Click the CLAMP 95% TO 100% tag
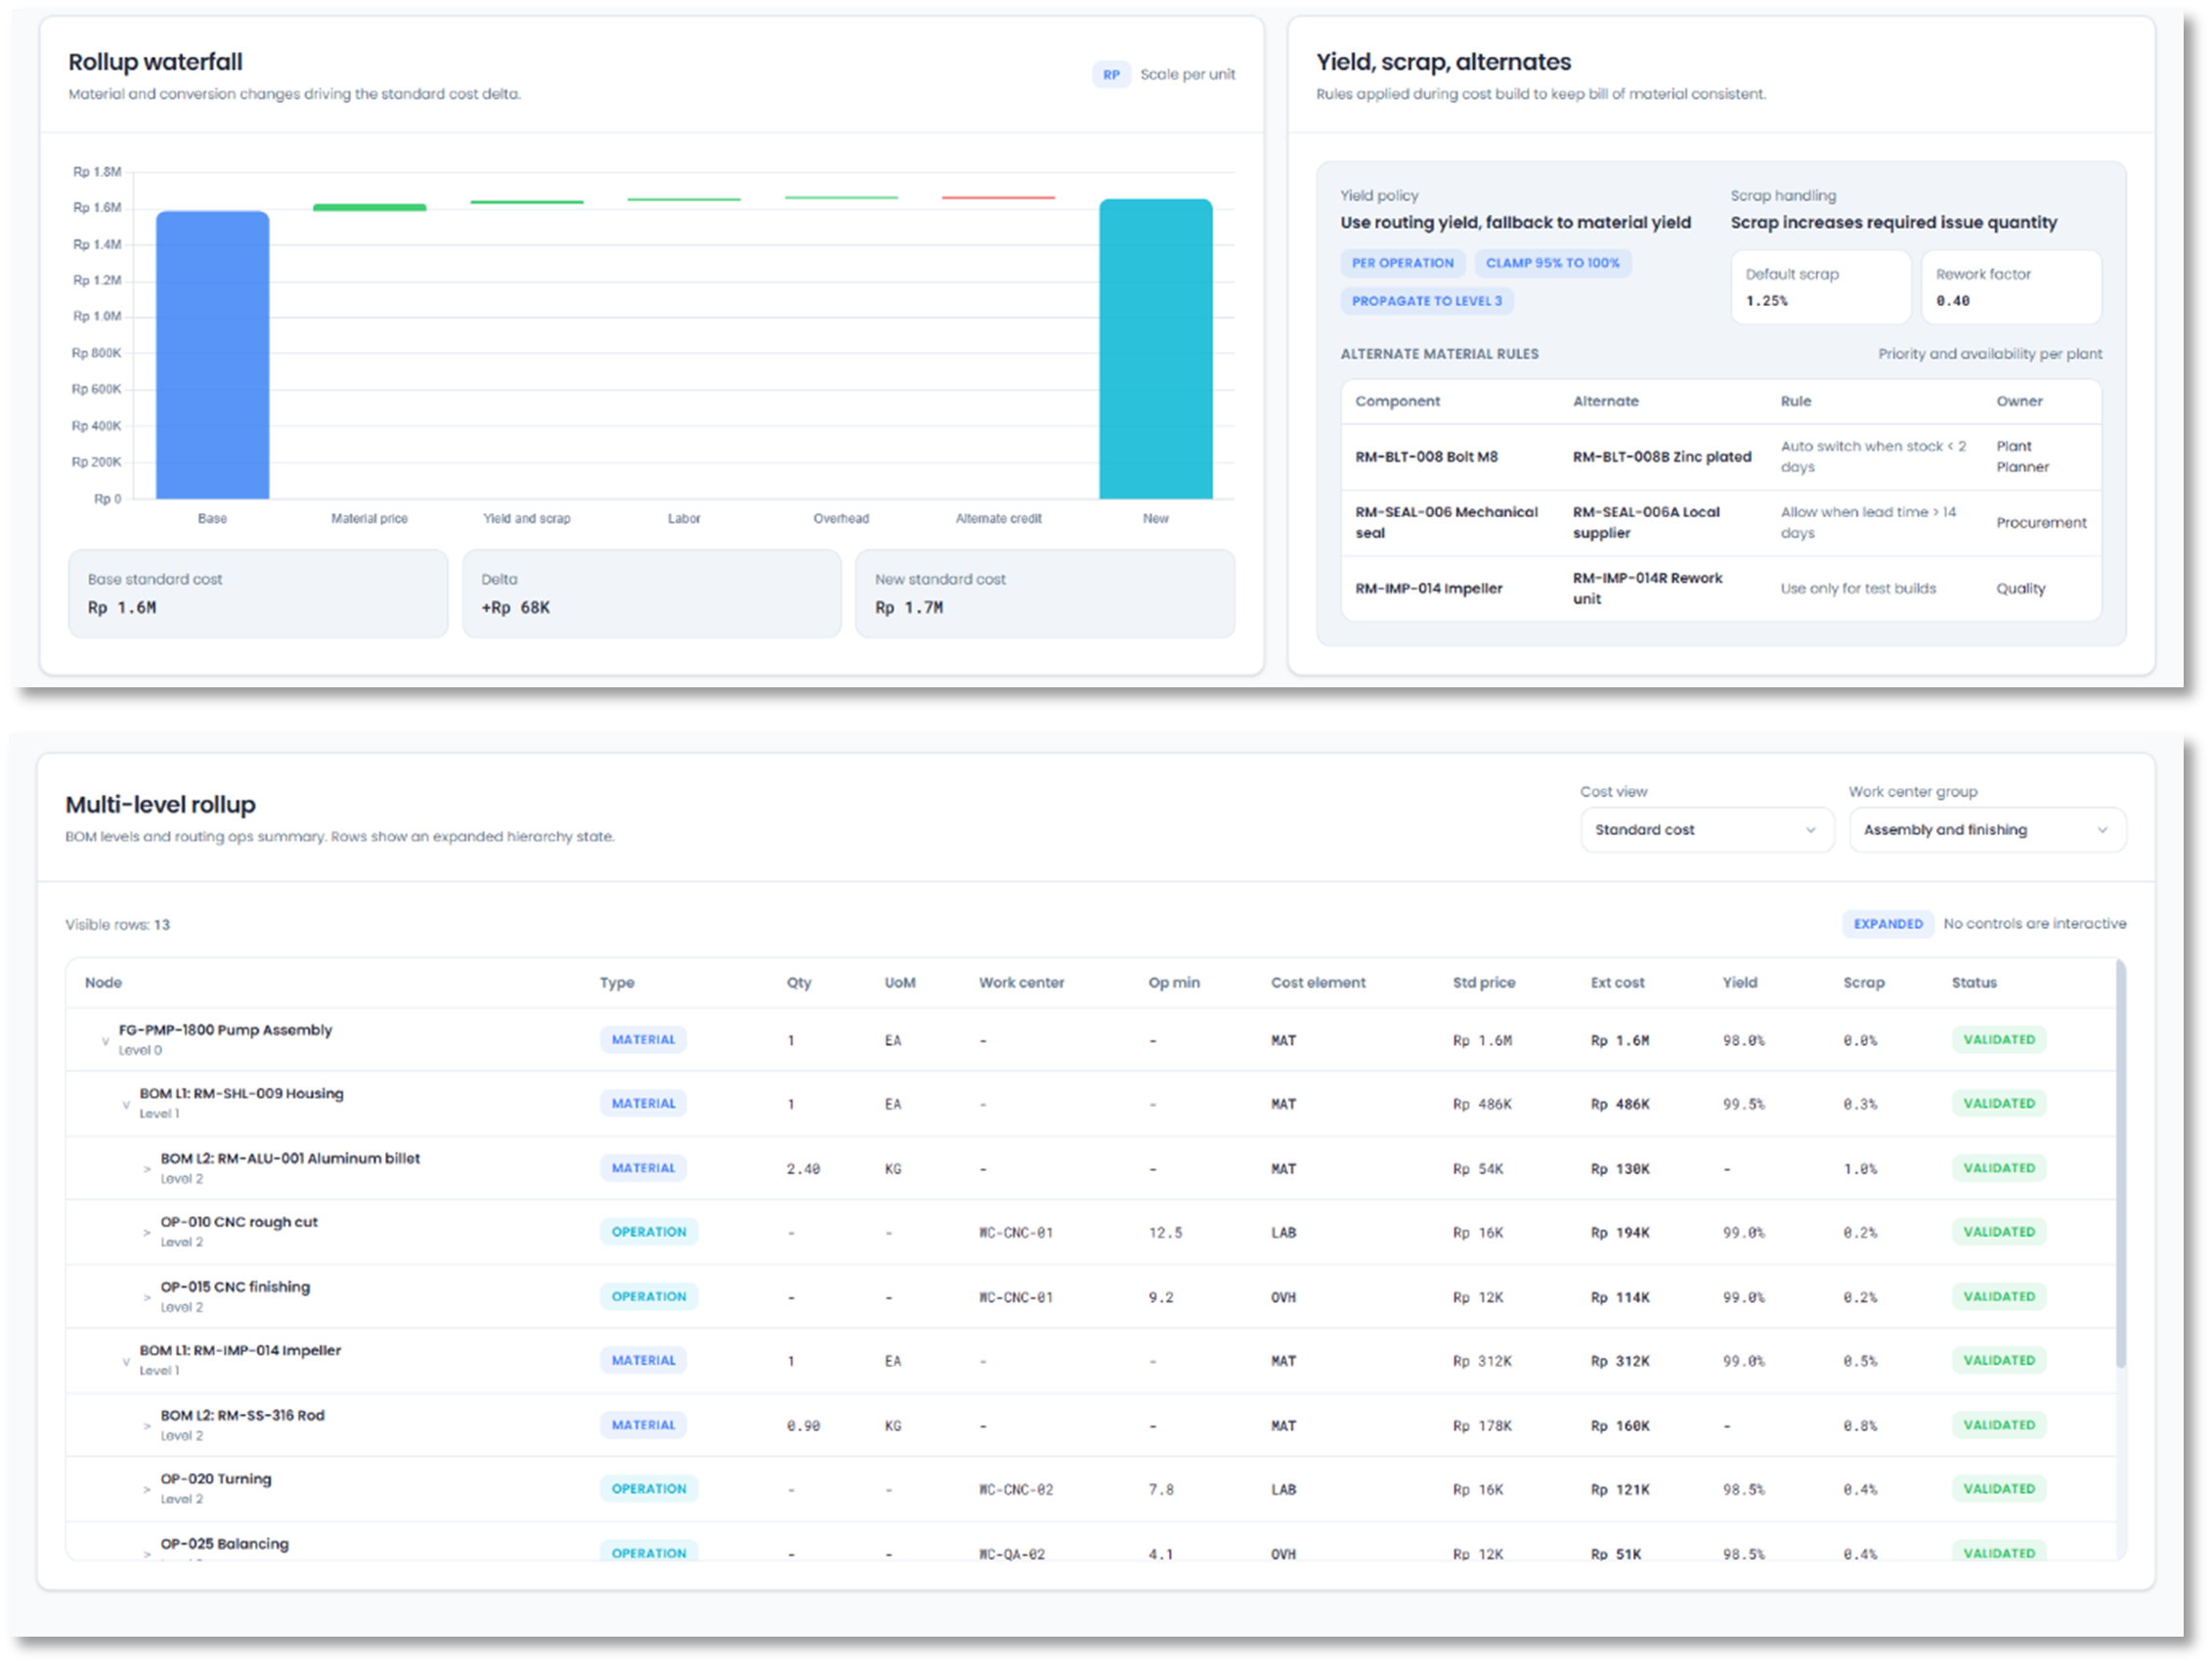The image size is (2212, 1665). [1552, 263]
